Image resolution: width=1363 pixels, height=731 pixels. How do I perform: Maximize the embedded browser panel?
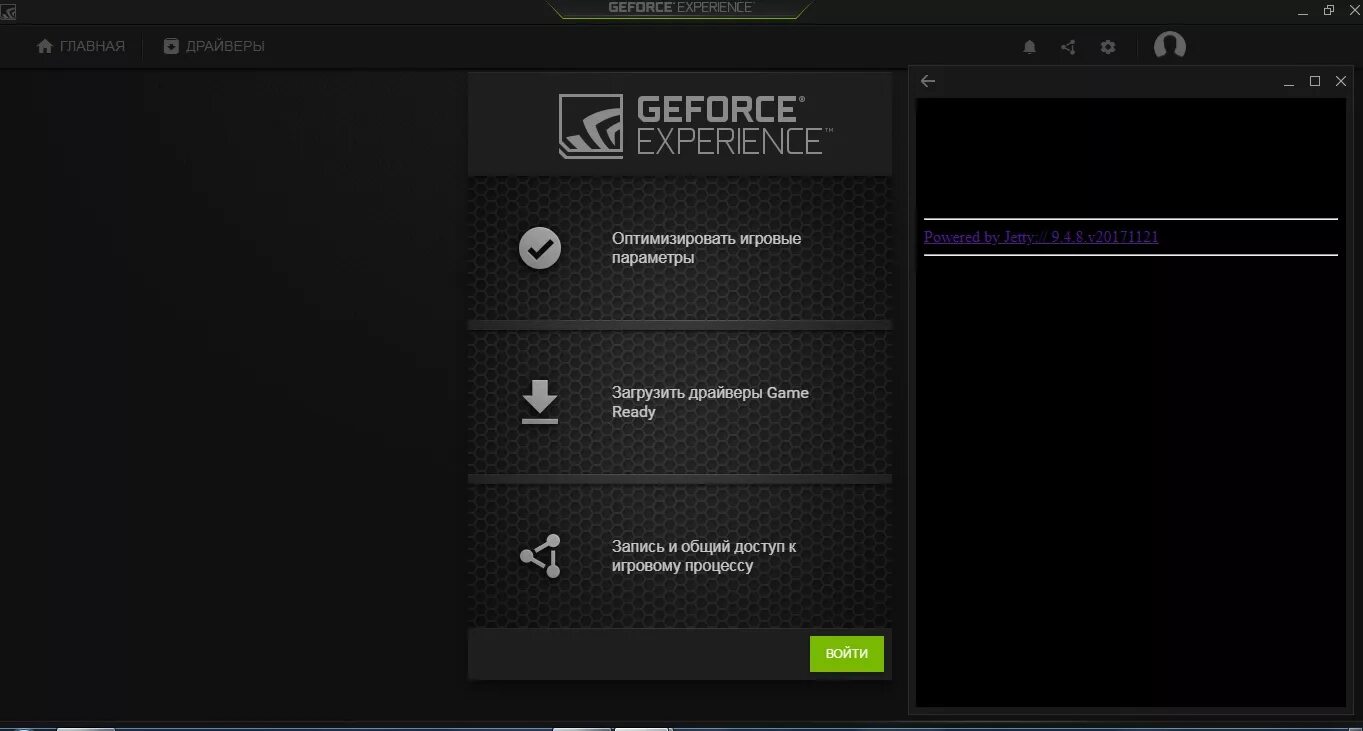click(x=1315, y=81)
